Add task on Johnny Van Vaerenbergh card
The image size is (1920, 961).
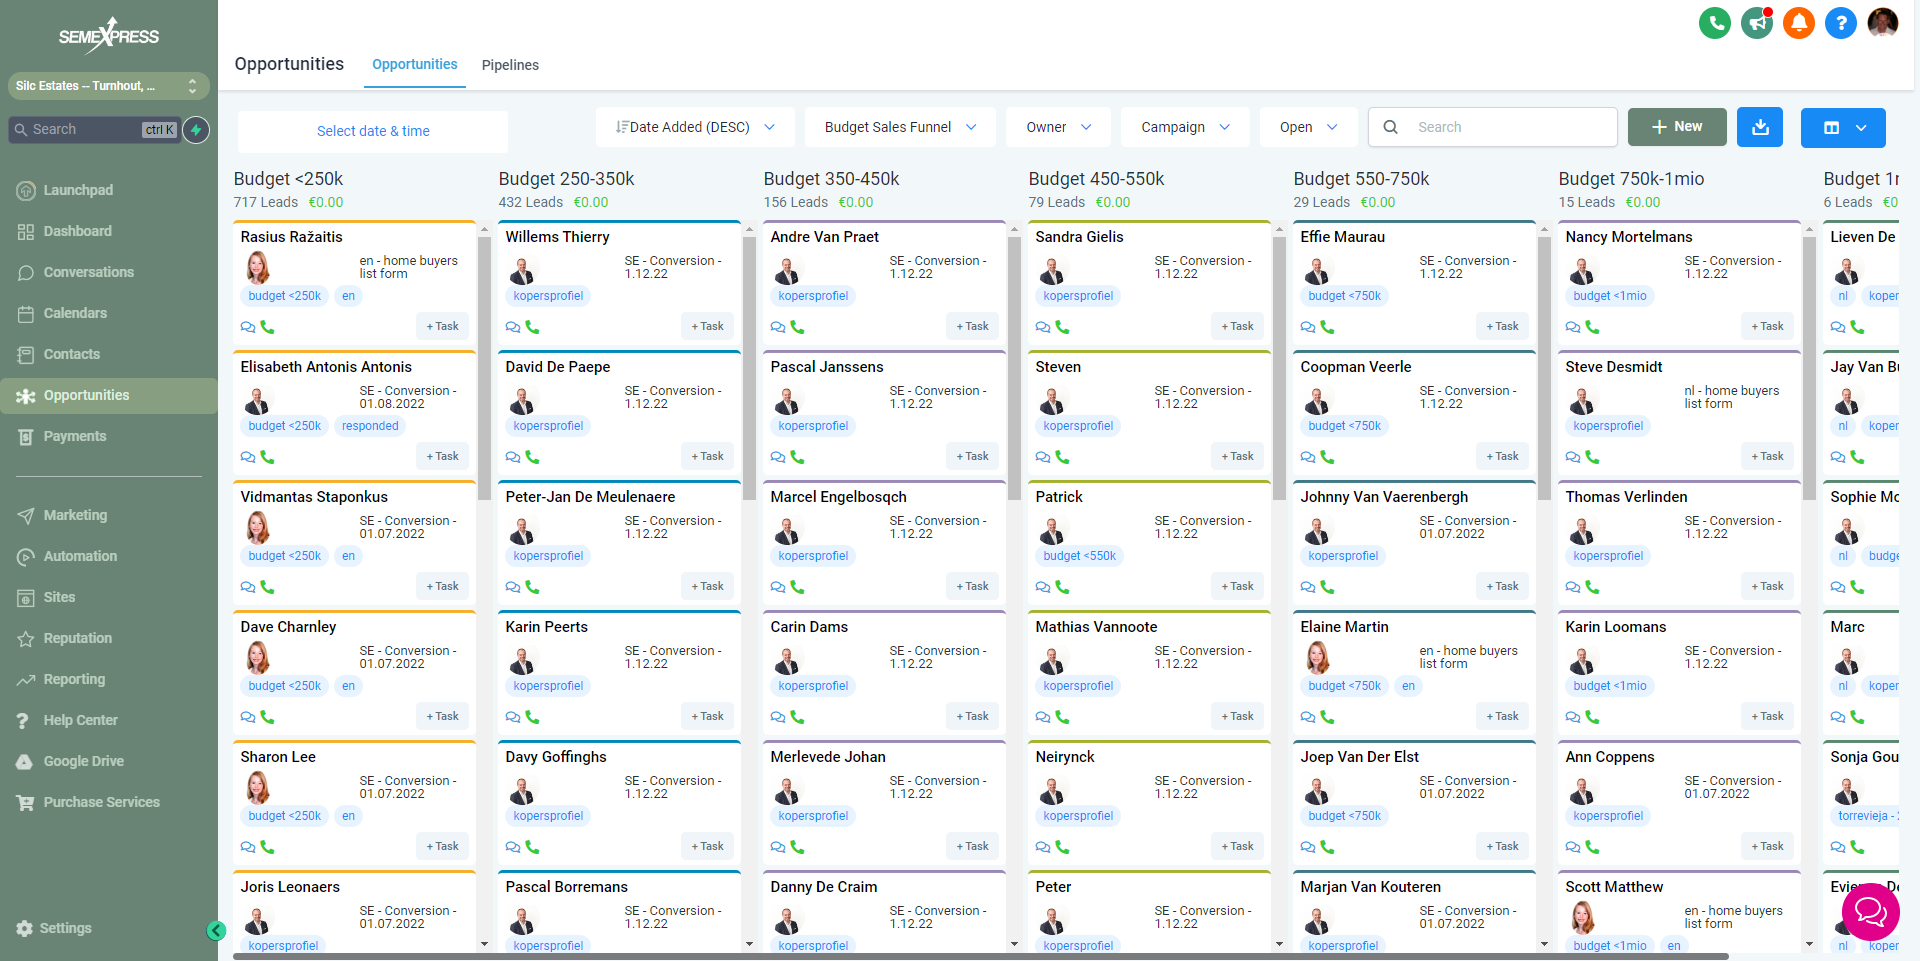(1502, 586)
